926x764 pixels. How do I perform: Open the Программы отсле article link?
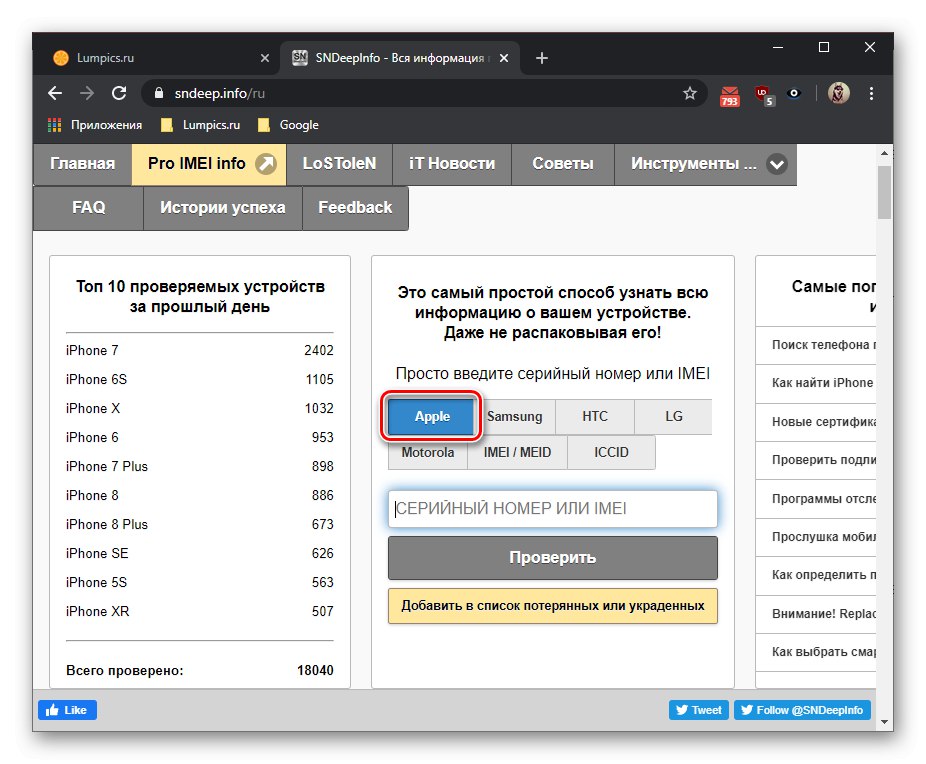click(823, 498)
